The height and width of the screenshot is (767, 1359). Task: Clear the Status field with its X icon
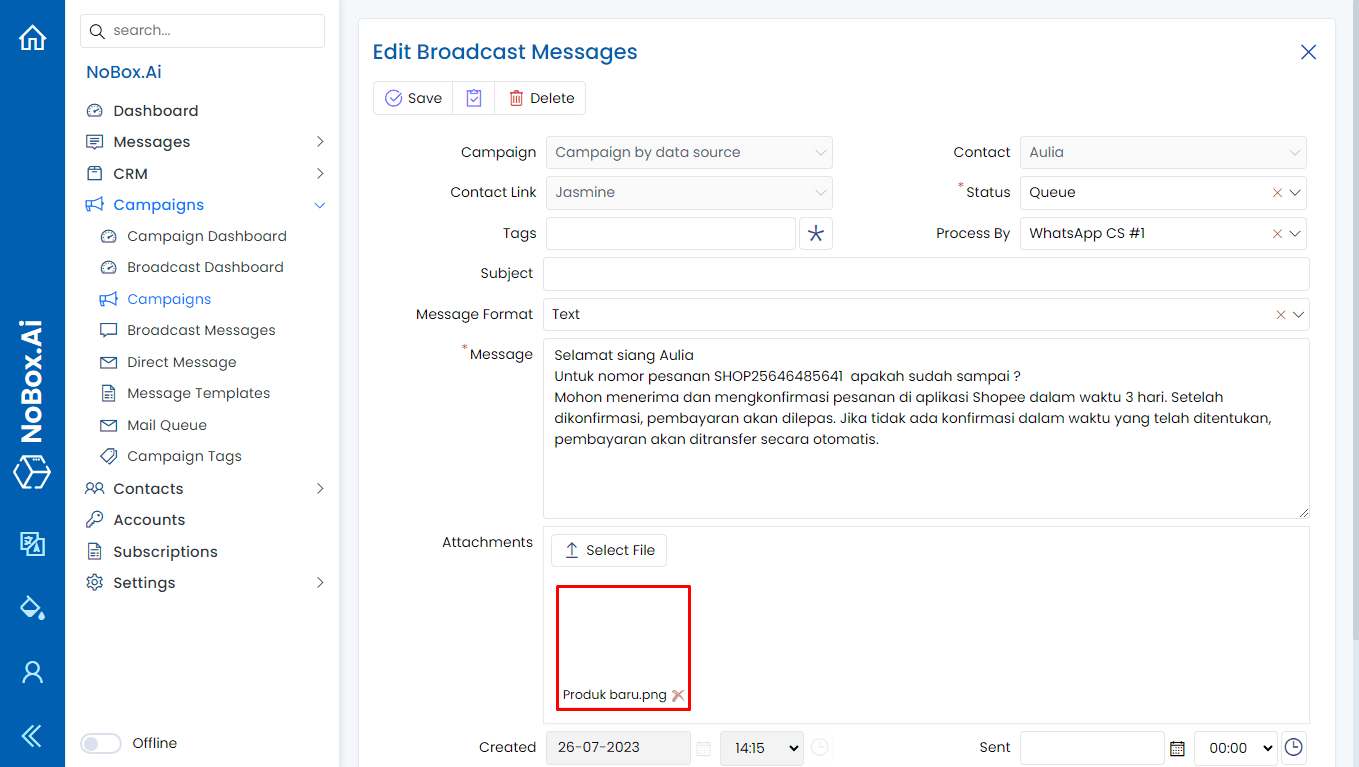pos(1277,192)
